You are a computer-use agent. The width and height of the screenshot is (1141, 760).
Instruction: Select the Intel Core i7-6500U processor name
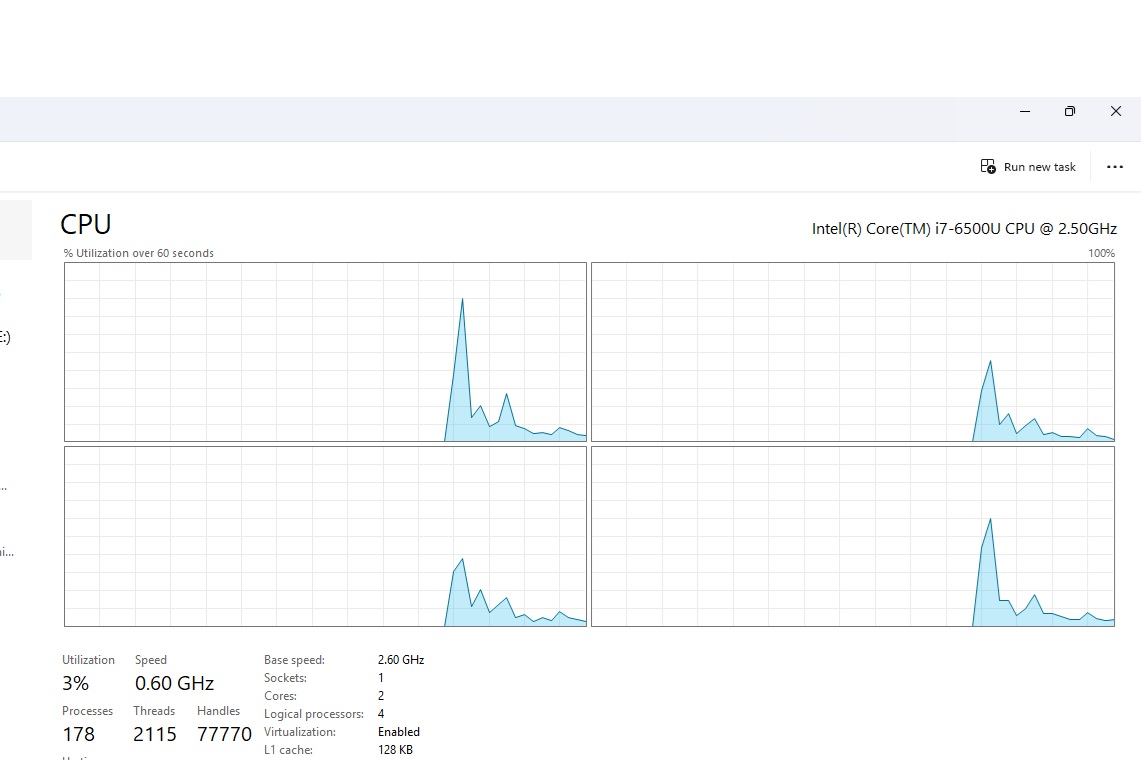(964, 229)
